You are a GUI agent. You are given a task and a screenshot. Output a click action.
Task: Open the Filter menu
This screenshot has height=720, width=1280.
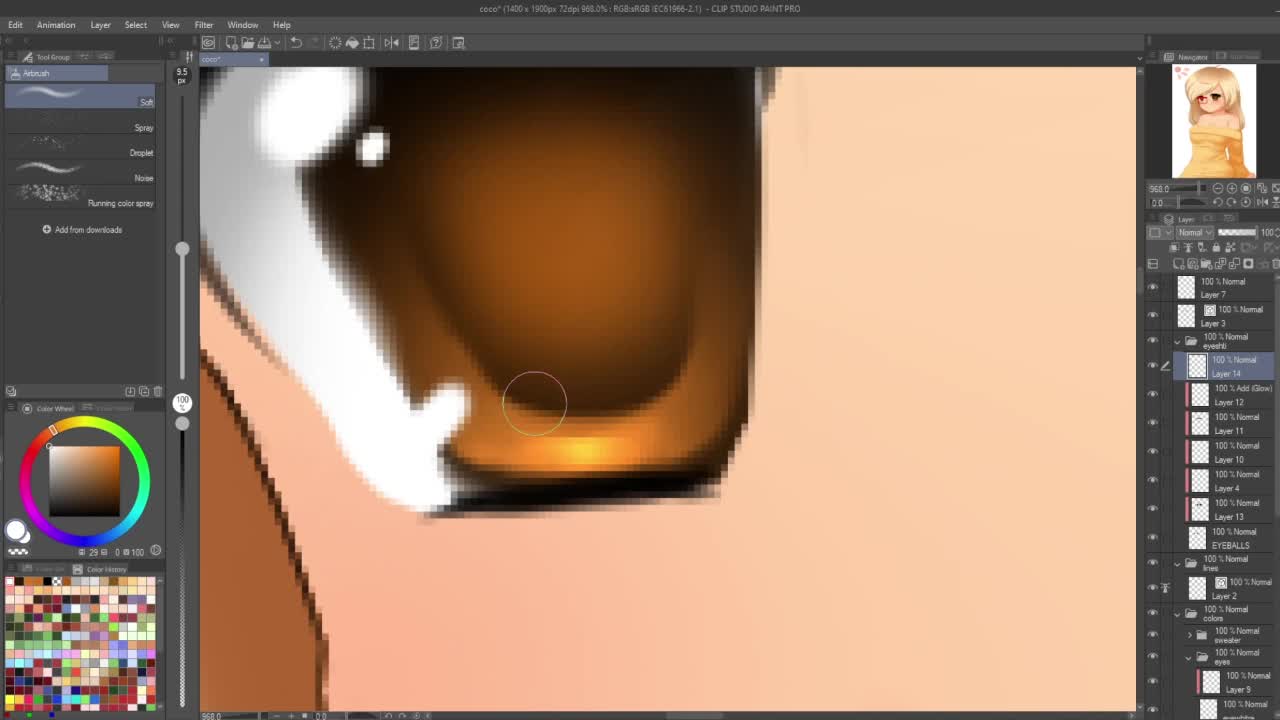(x=204, y=25)
